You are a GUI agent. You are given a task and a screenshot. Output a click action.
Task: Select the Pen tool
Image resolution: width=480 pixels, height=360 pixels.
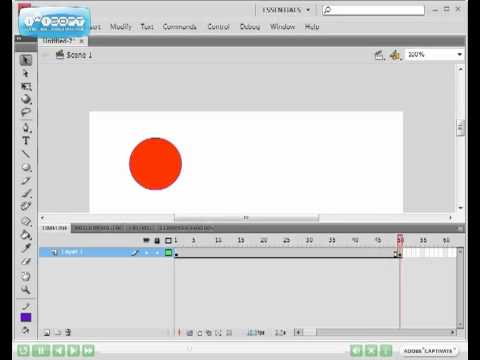coord(26,128)
